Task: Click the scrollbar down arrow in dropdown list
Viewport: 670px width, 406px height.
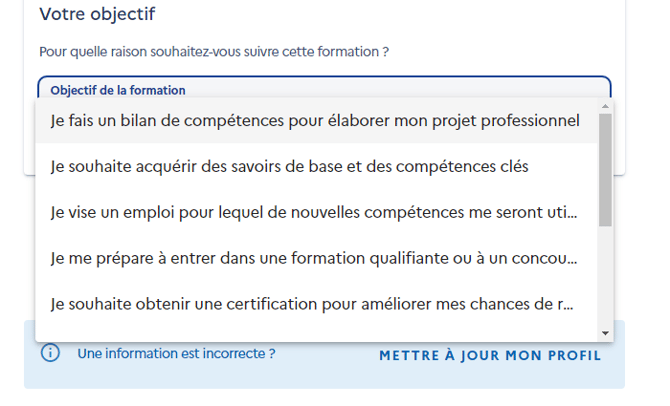Action: [x=605, y=333]
